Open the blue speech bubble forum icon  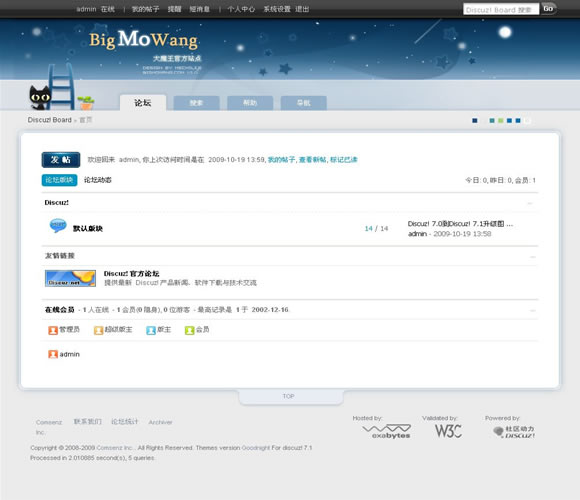pos(58,226)
